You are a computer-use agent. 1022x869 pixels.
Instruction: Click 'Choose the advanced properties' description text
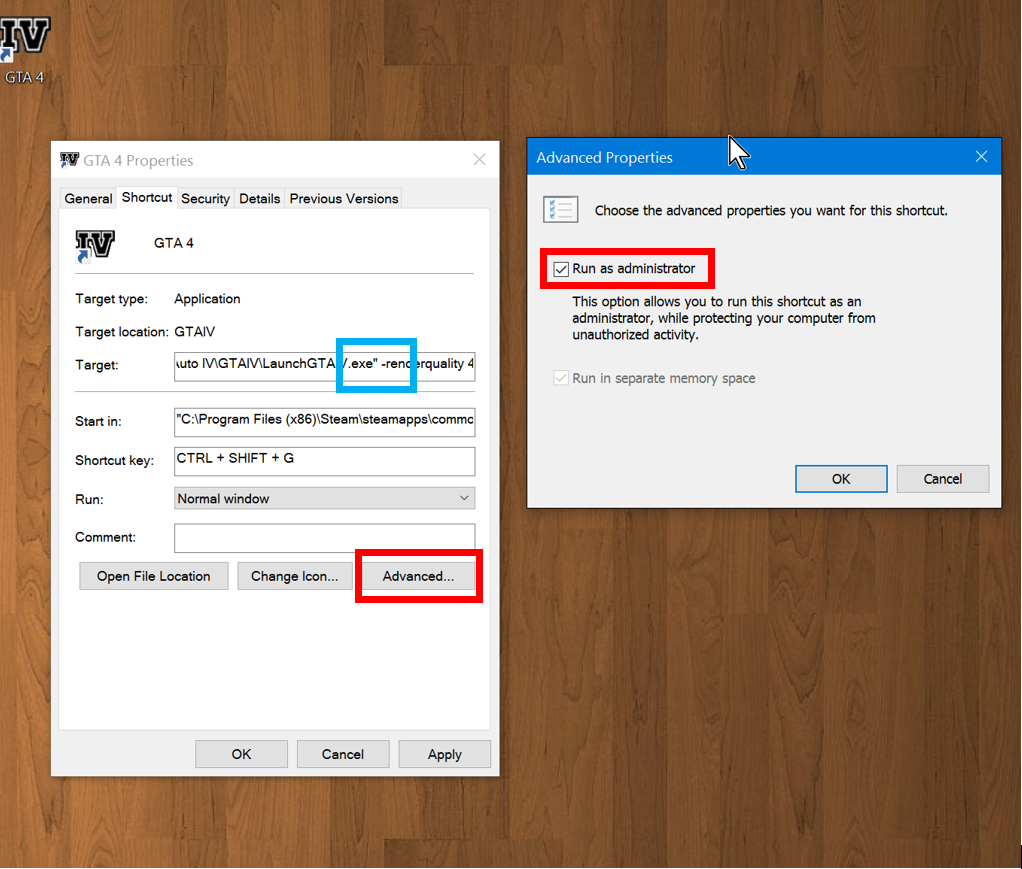click(x=771, y=211)
